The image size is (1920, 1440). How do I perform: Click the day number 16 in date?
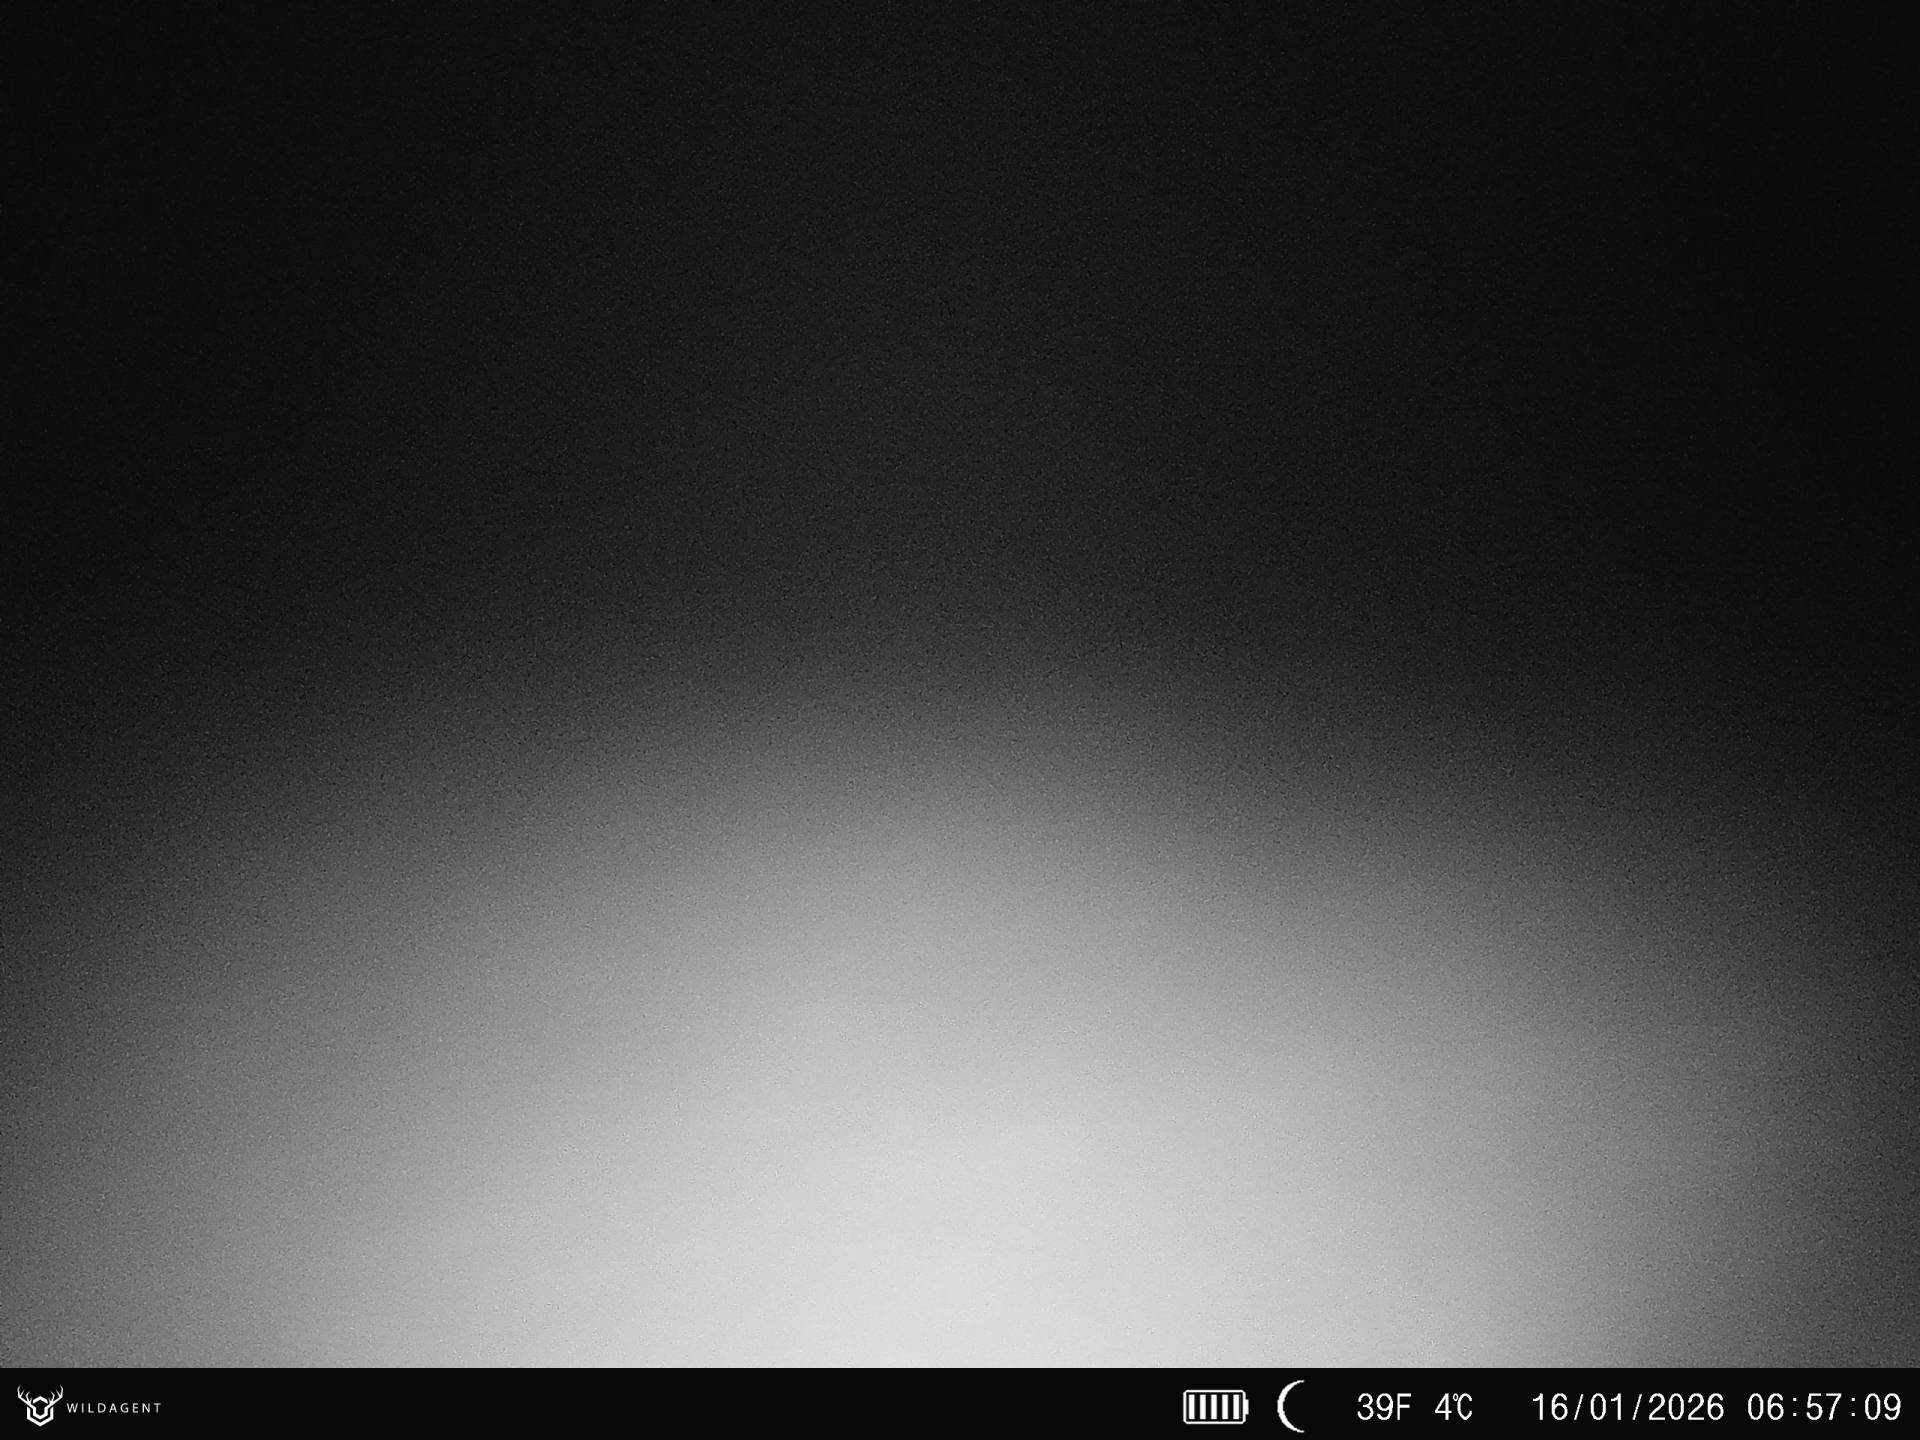pyautogui.click(x=1549, y=1407)
